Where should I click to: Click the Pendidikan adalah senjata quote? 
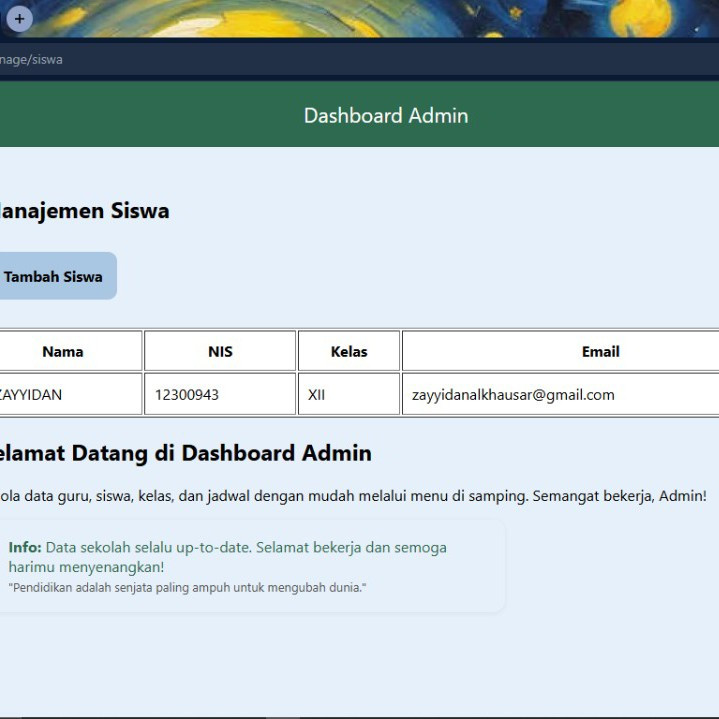pos(187,588)
